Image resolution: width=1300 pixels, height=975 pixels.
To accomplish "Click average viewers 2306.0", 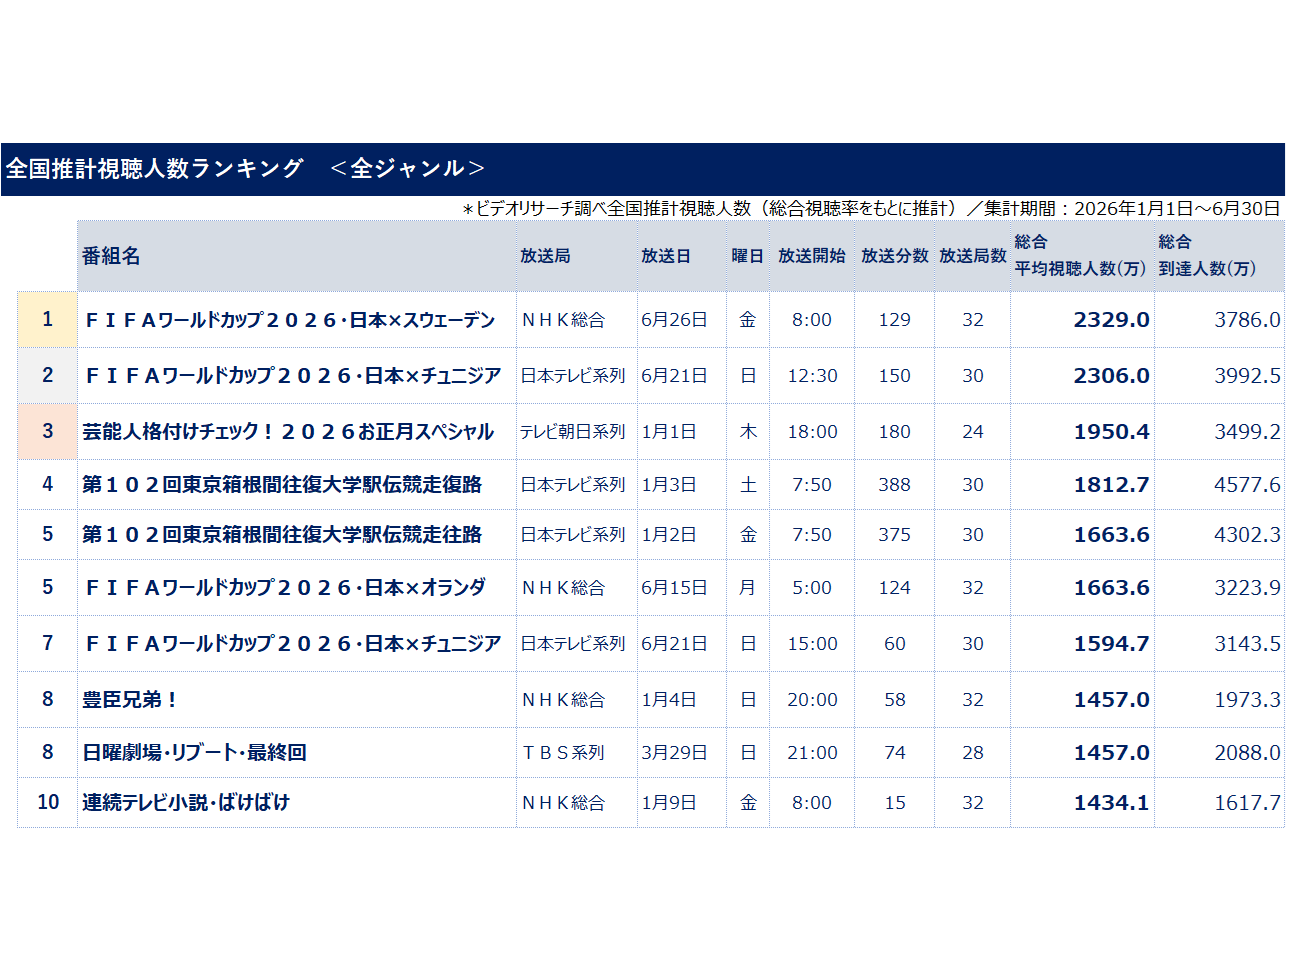I will (x=1111, y=376).
